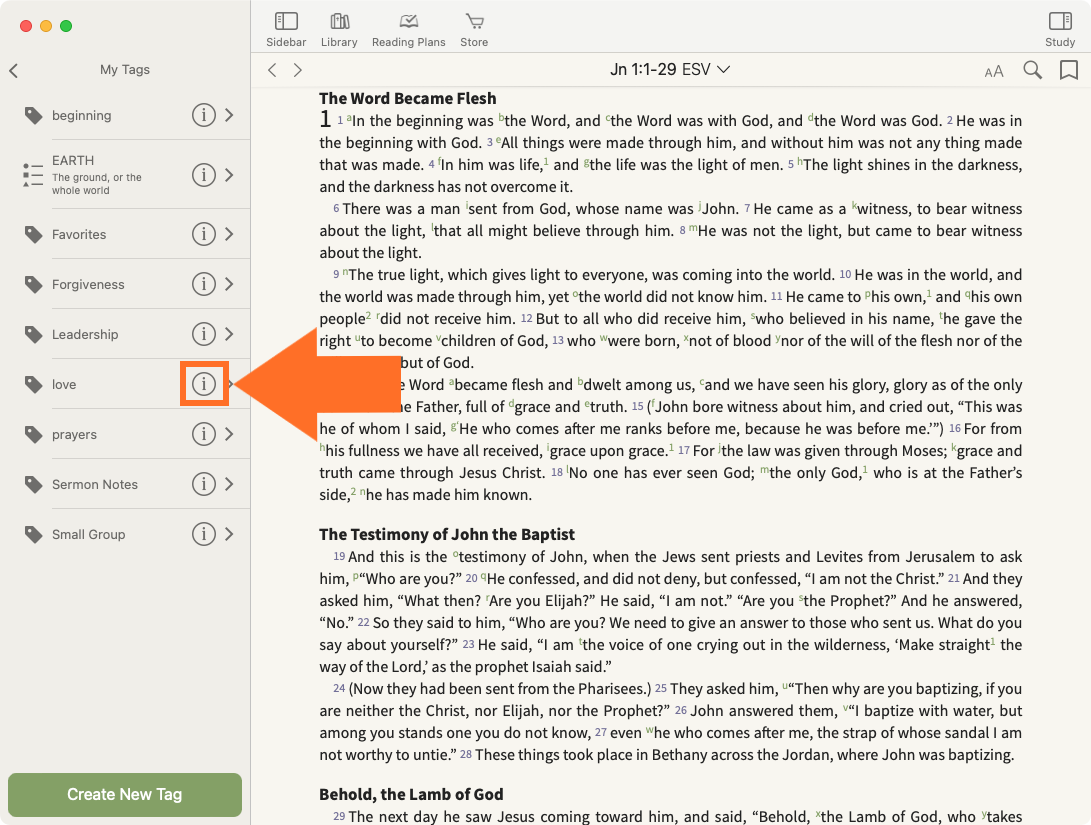Click tag icon beside Sermon Notes

pos(33,485)
